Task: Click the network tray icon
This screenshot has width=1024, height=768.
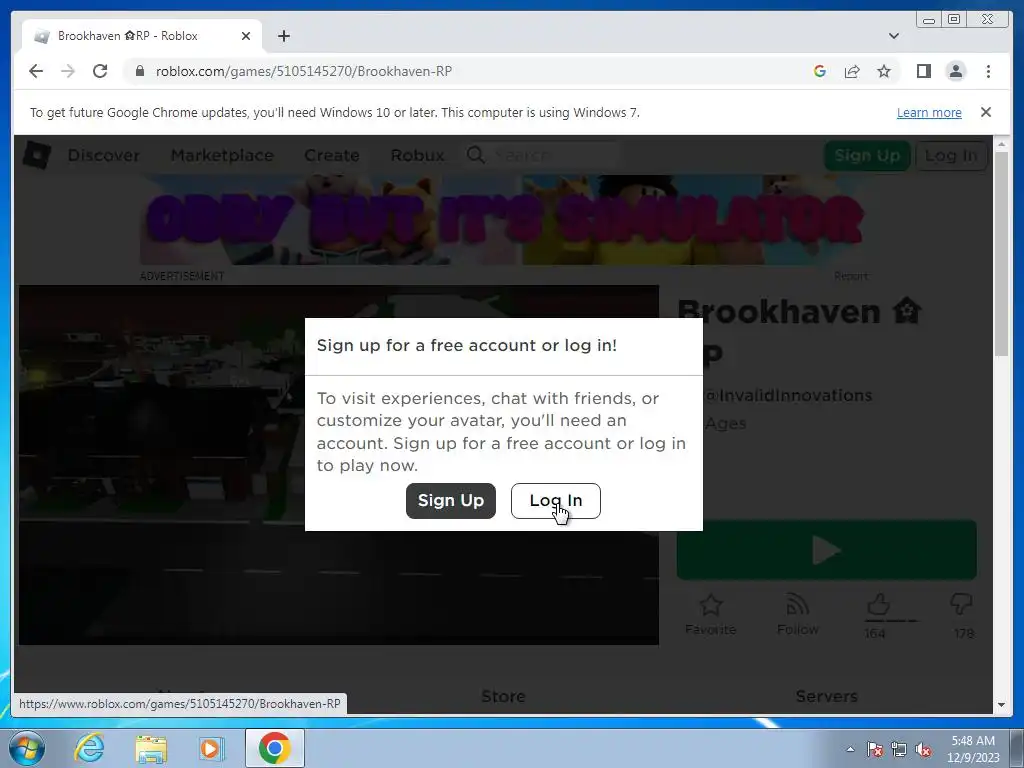Action: coord(899,749)
